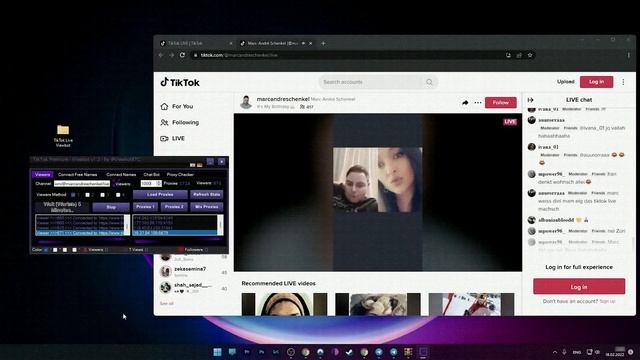Click the viewer log list scrollbar

127,225
